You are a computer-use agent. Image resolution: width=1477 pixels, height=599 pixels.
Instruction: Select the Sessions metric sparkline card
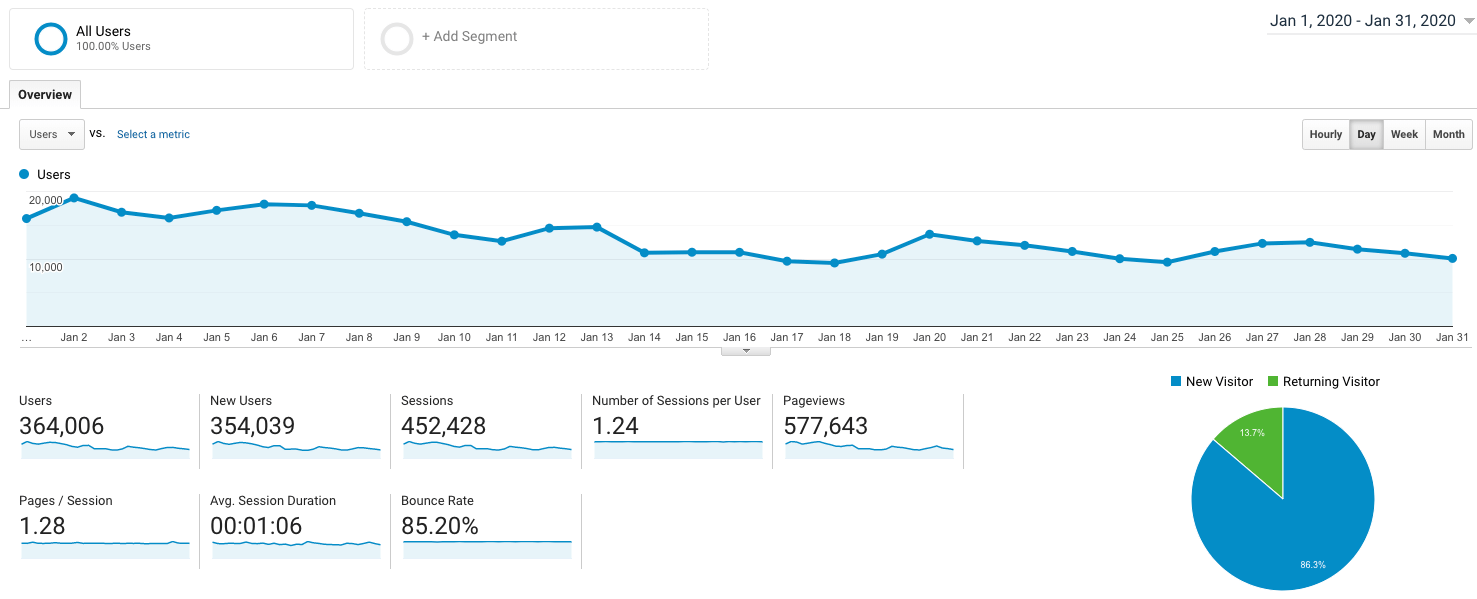tap(486, 430)
